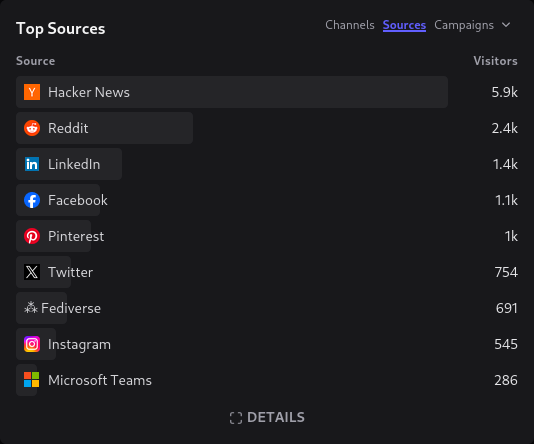This screenshot has height=444, width=534.
Task: Click the Reddit alien icon
Action: 32,128
